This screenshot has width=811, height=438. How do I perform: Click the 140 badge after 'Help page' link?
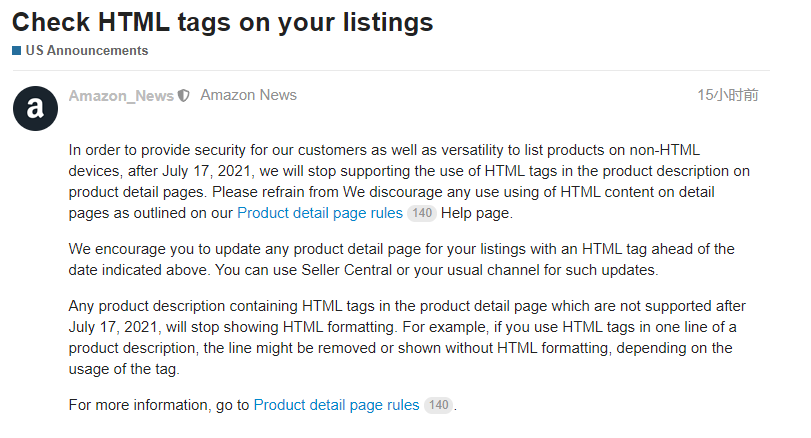tap(422, 213)
